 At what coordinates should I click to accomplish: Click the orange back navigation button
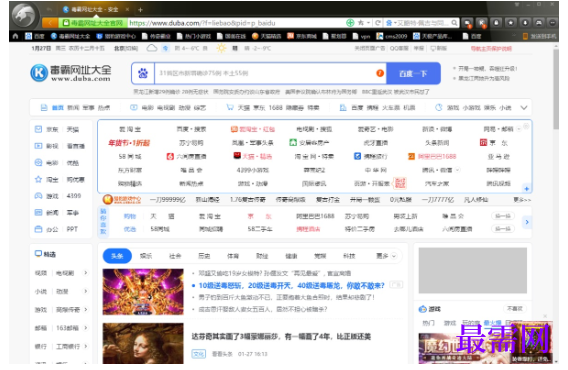(x=50, y=23)
